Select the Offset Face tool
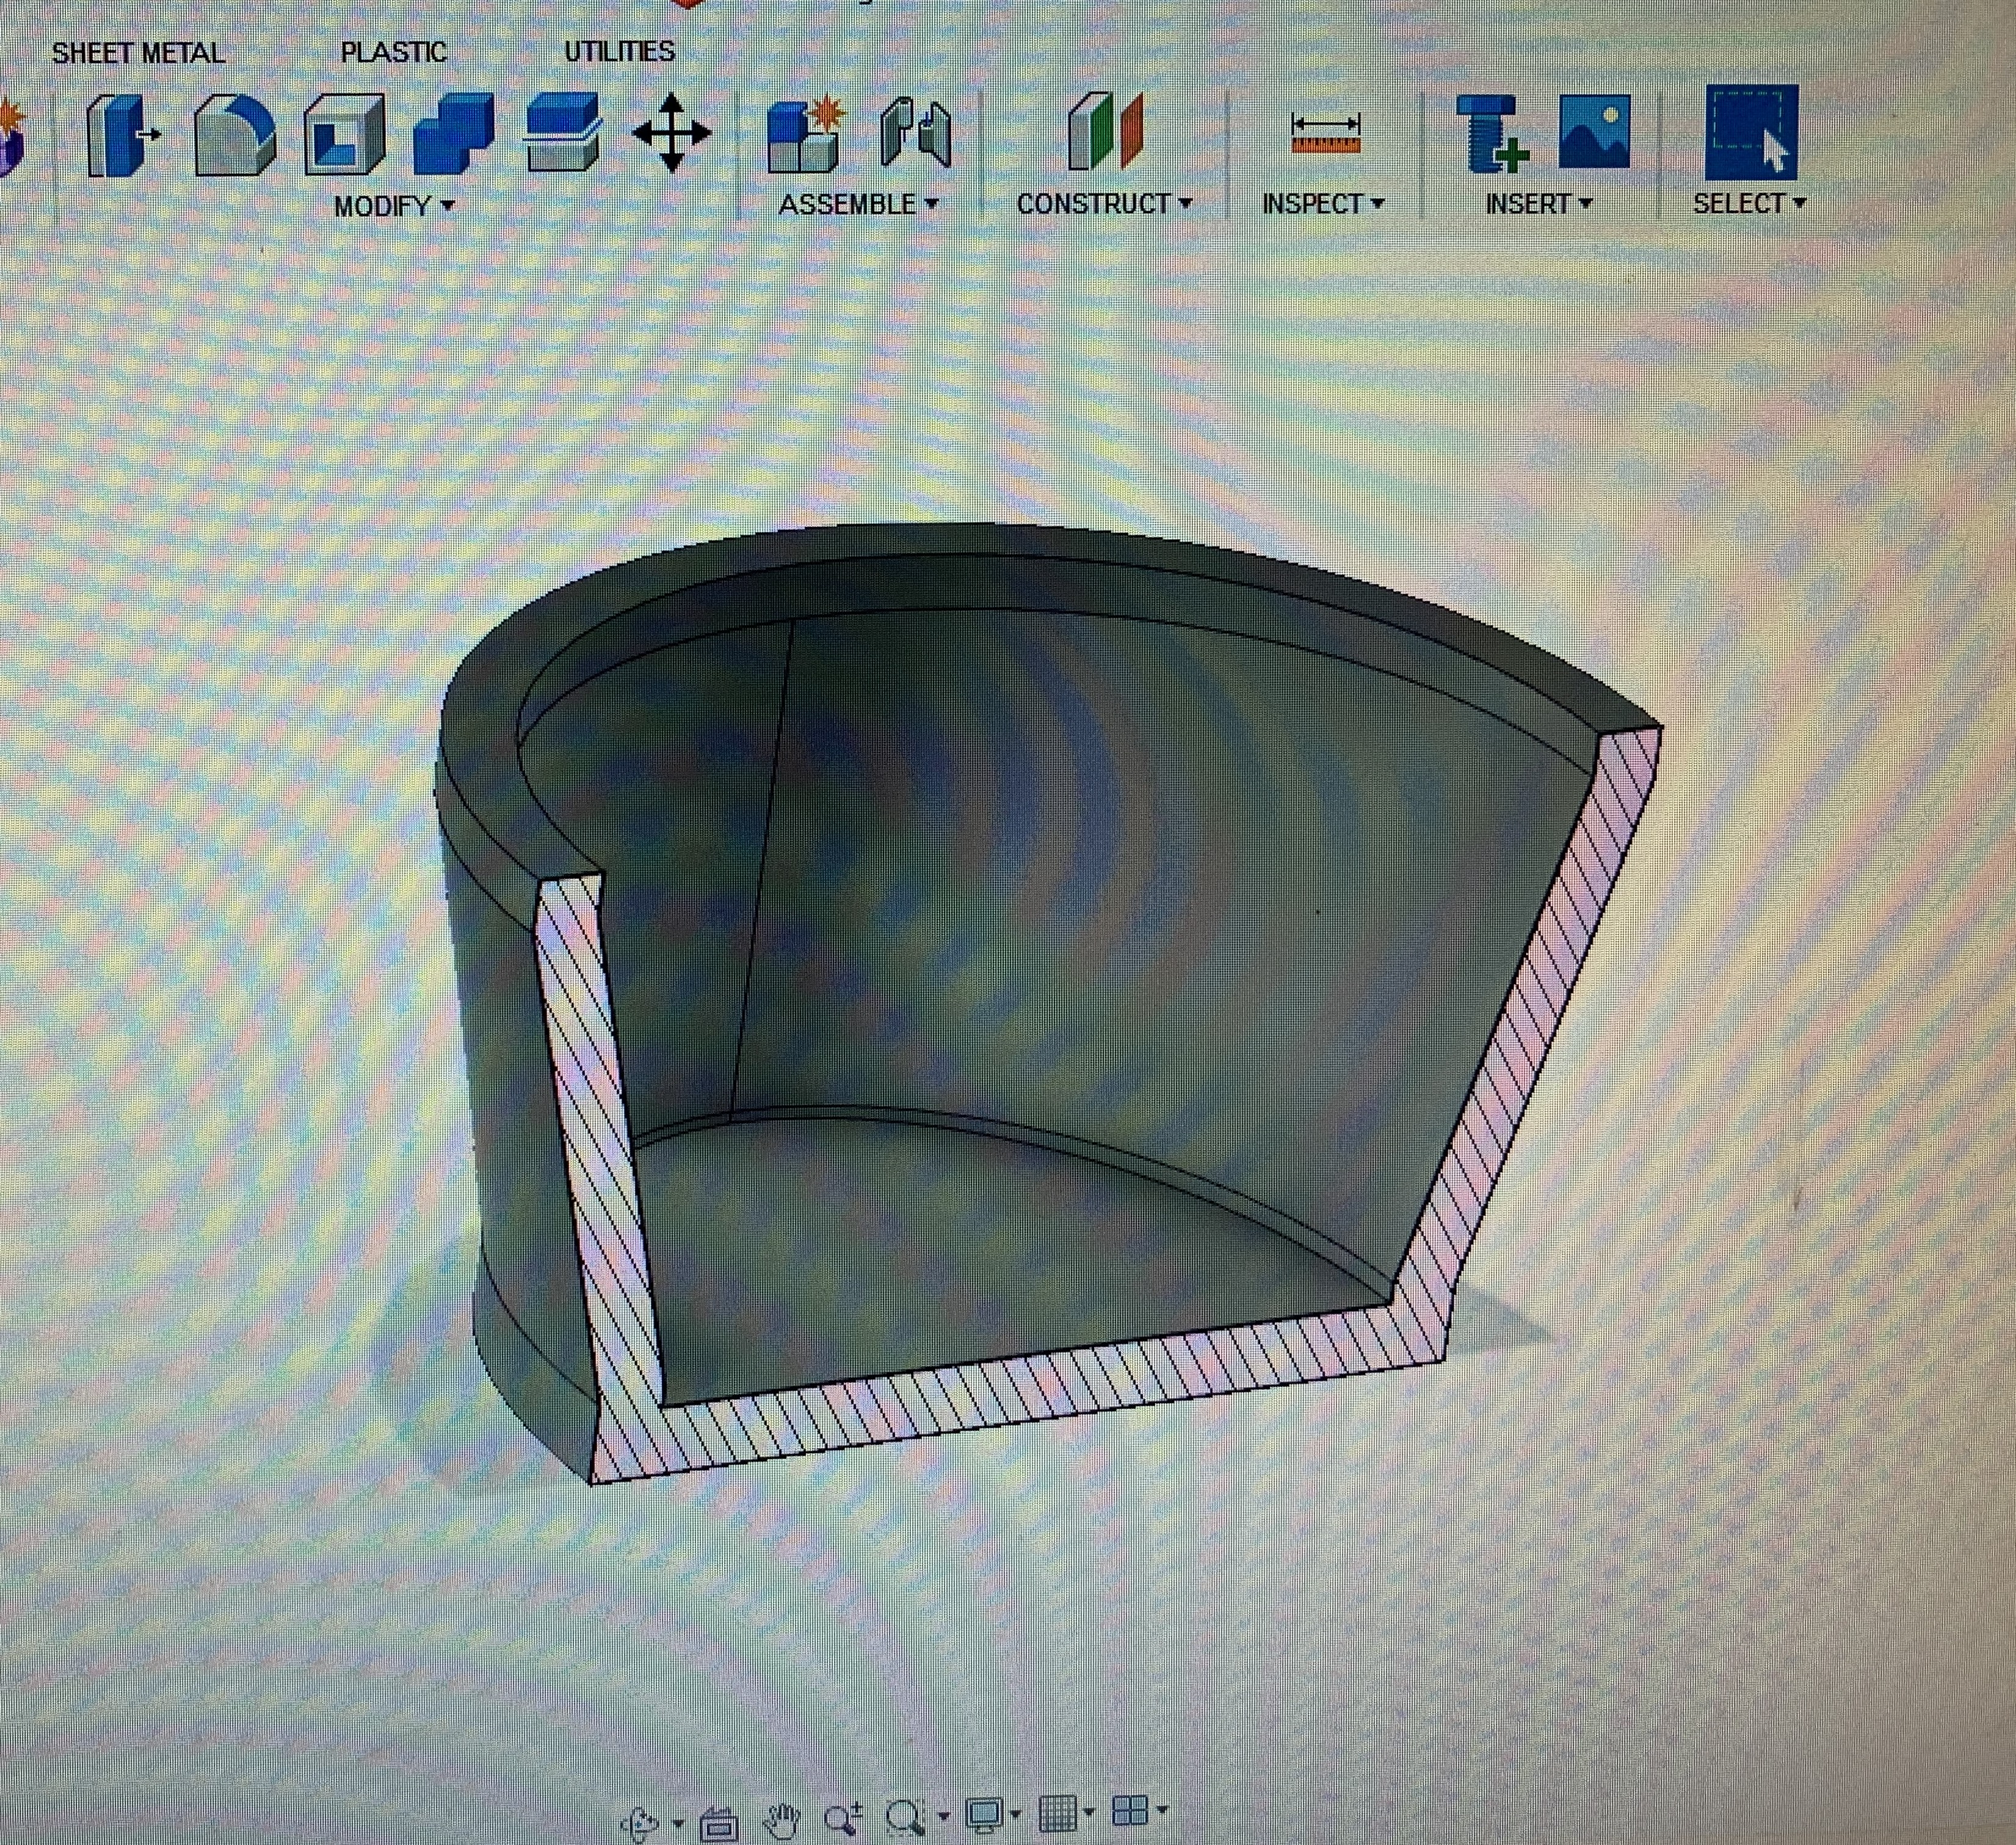The height and width of the screenshot is (1845, 2016). click(x=563, y=132)
